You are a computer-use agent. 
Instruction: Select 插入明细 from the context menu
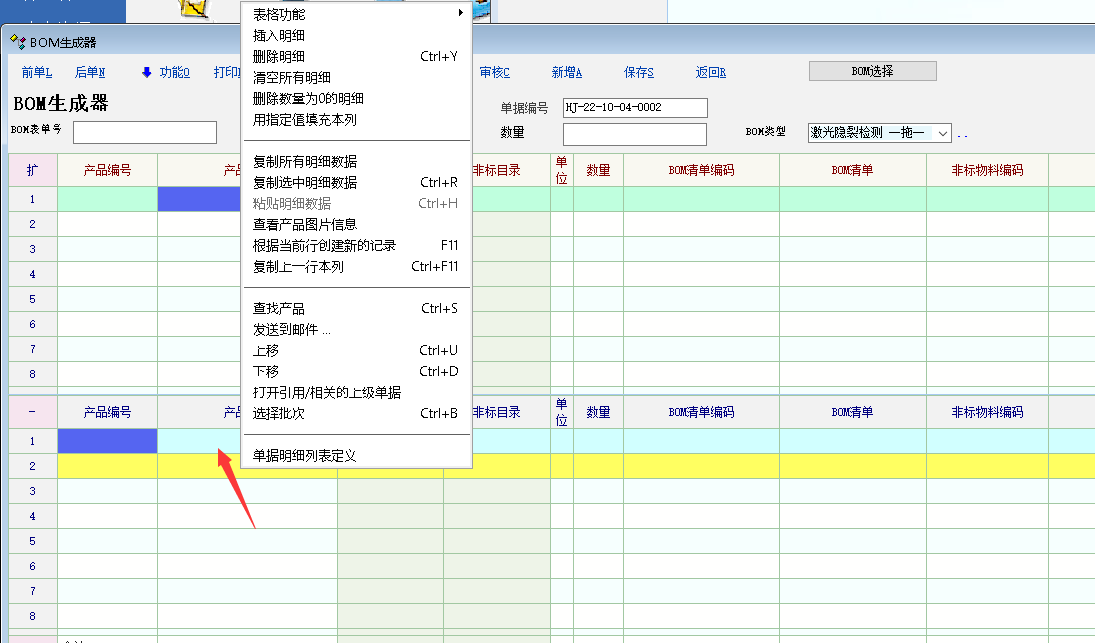[x=279, y=35]
